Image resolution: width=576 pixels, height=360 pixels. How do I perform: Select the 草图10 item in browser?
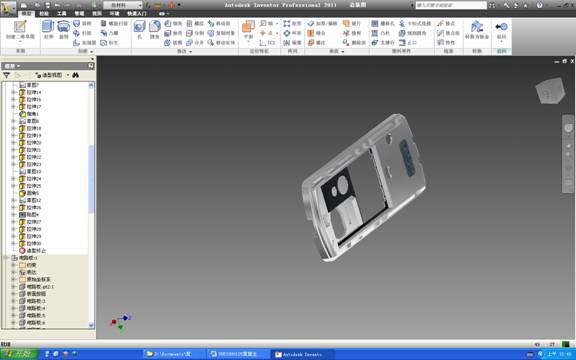(x=30, y=172)
